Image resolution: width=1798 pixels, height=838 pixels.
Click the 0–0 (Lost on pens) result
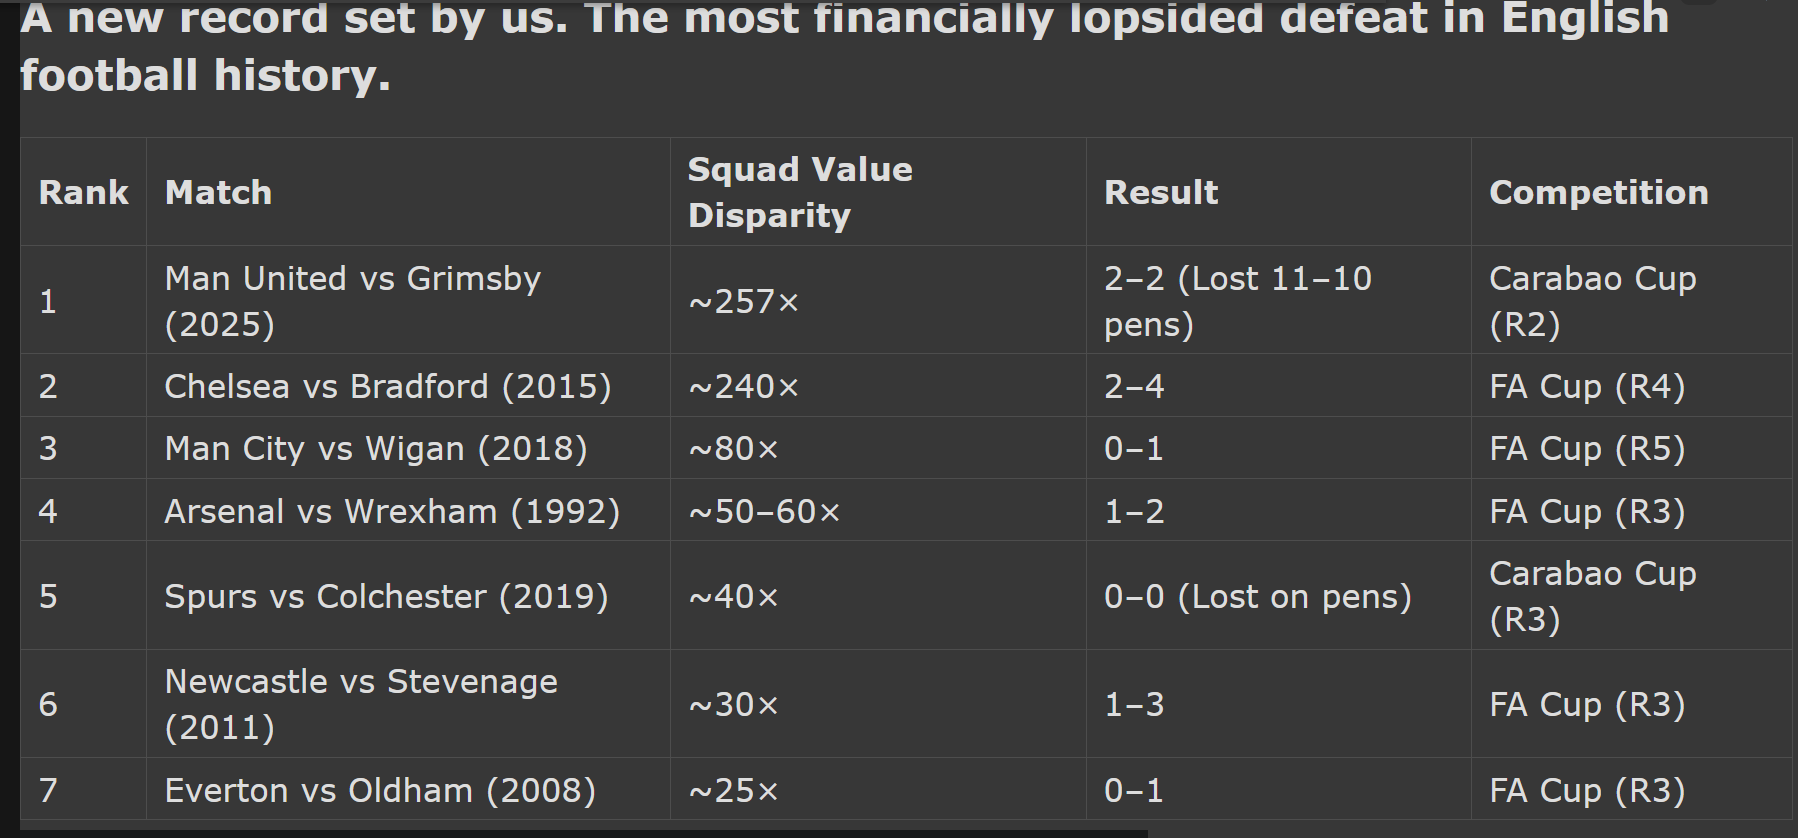click(x=1258, y=596)
